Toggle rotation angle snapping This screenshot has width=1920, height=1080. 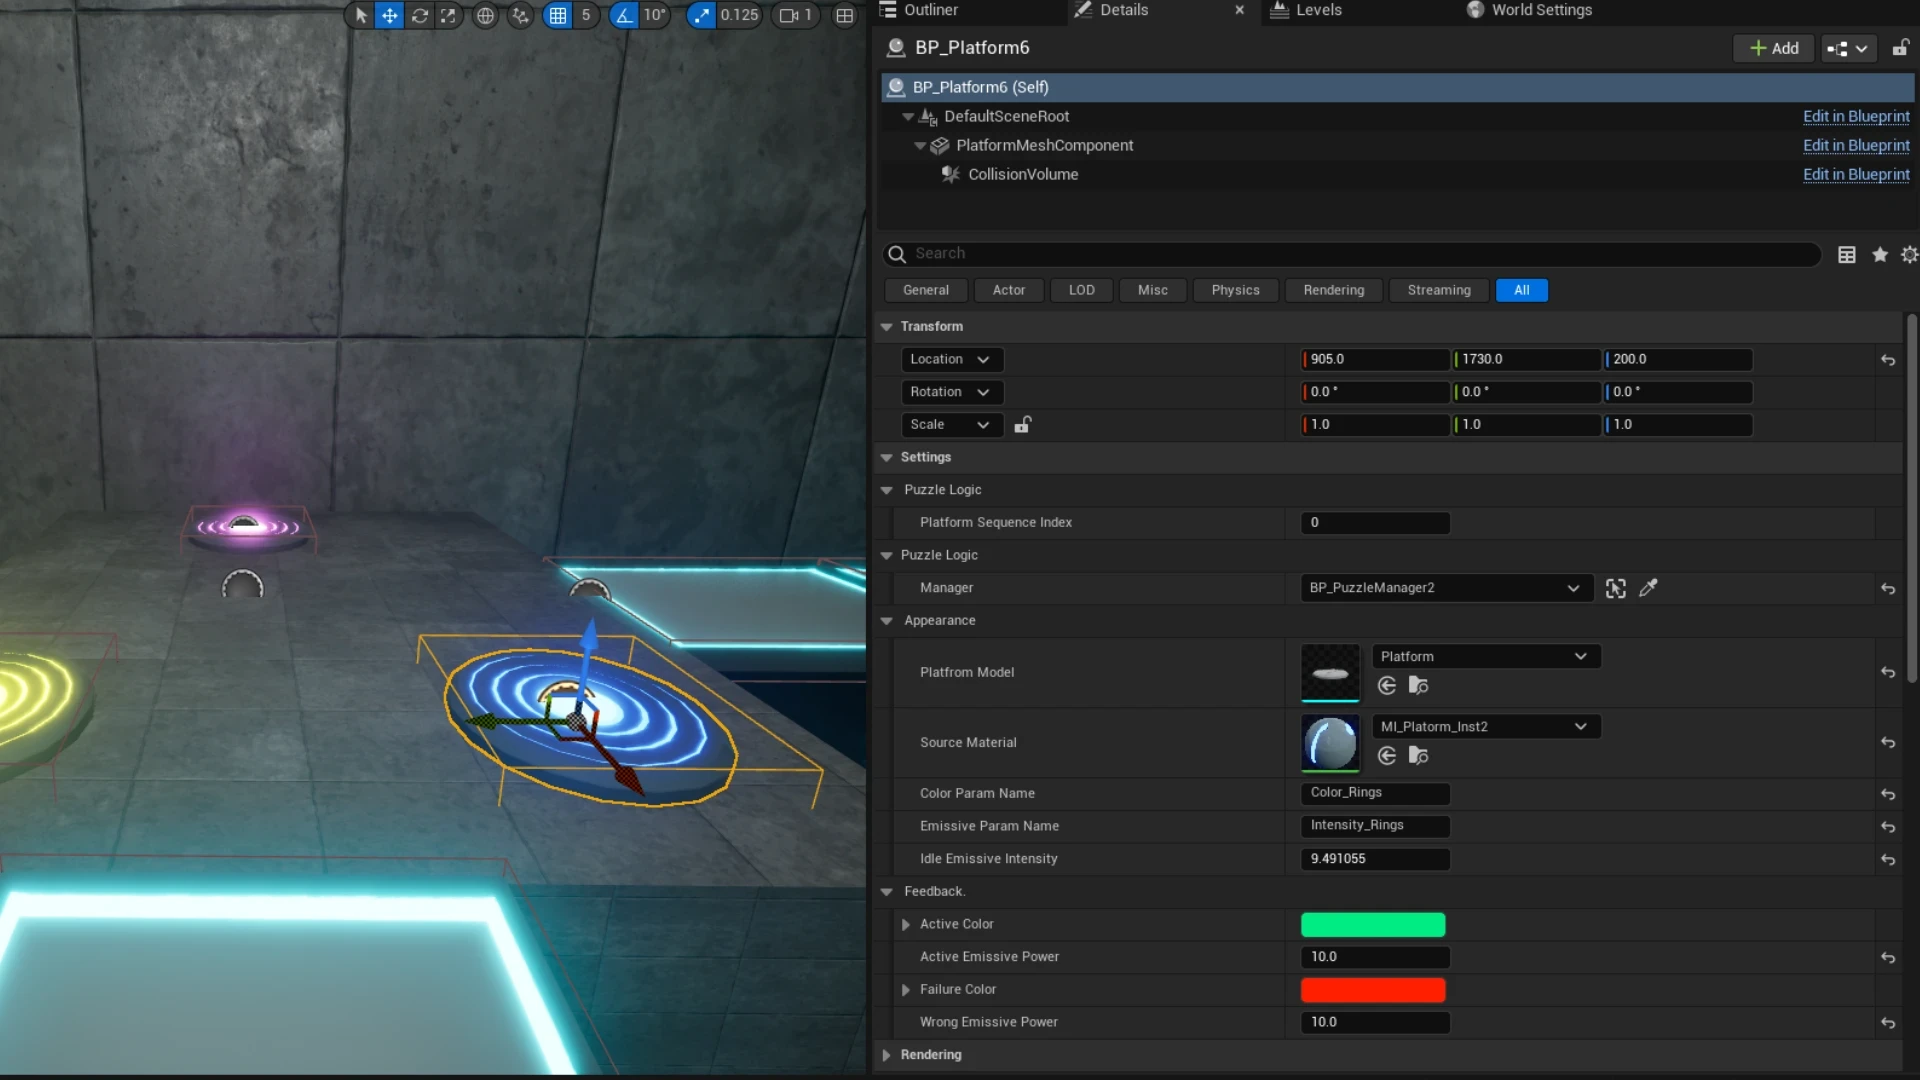[623, 15]
